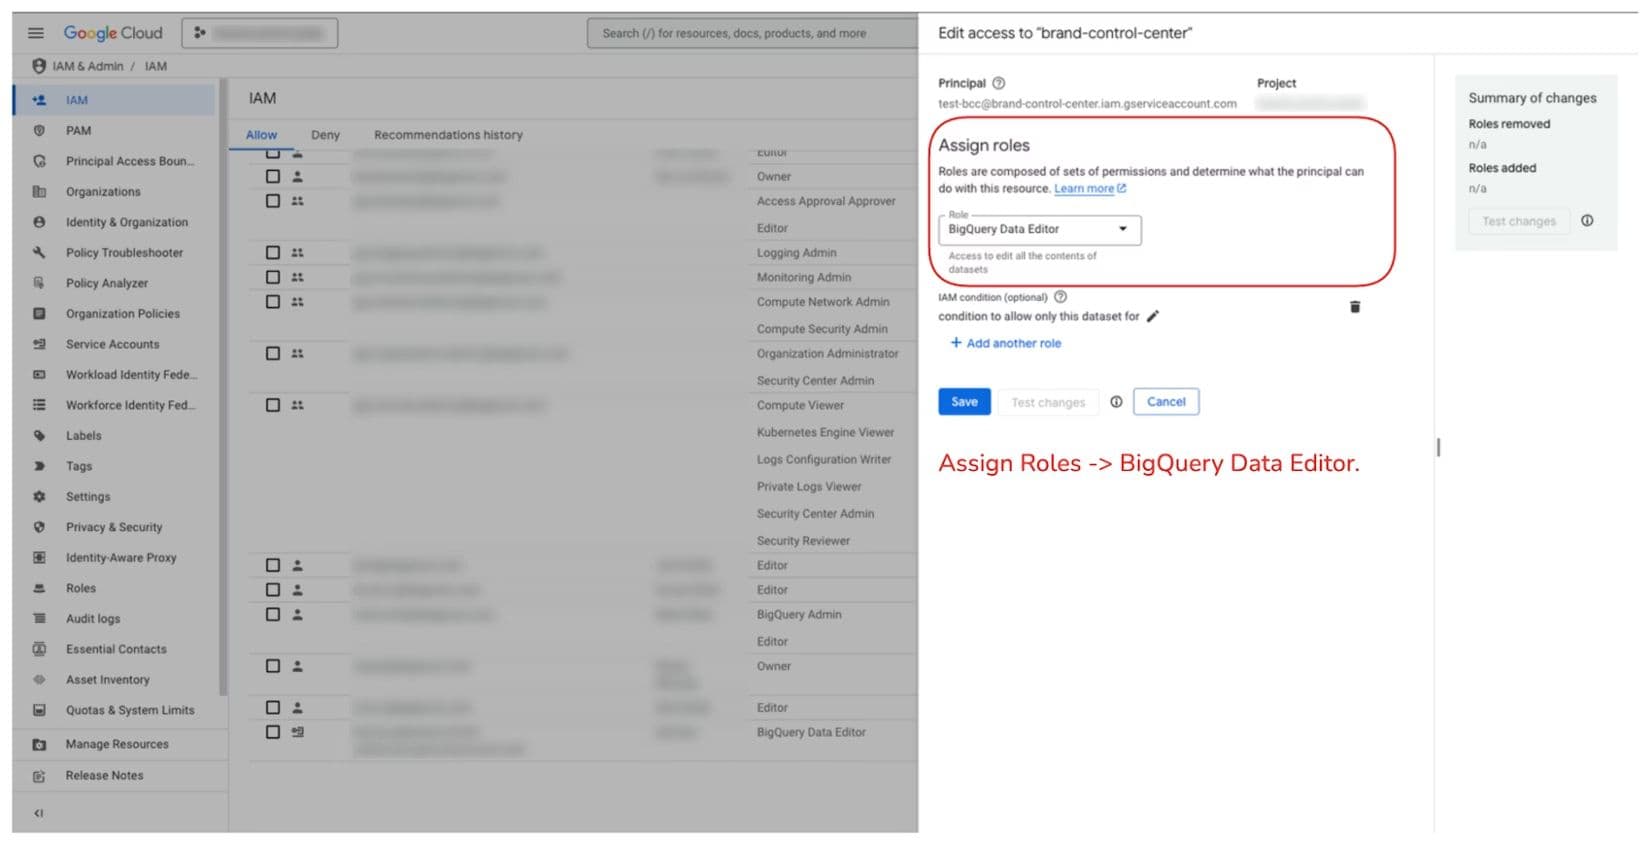Click info icon beside Cancel button
The image size is (1650, 845).
tap(1116, 402)
